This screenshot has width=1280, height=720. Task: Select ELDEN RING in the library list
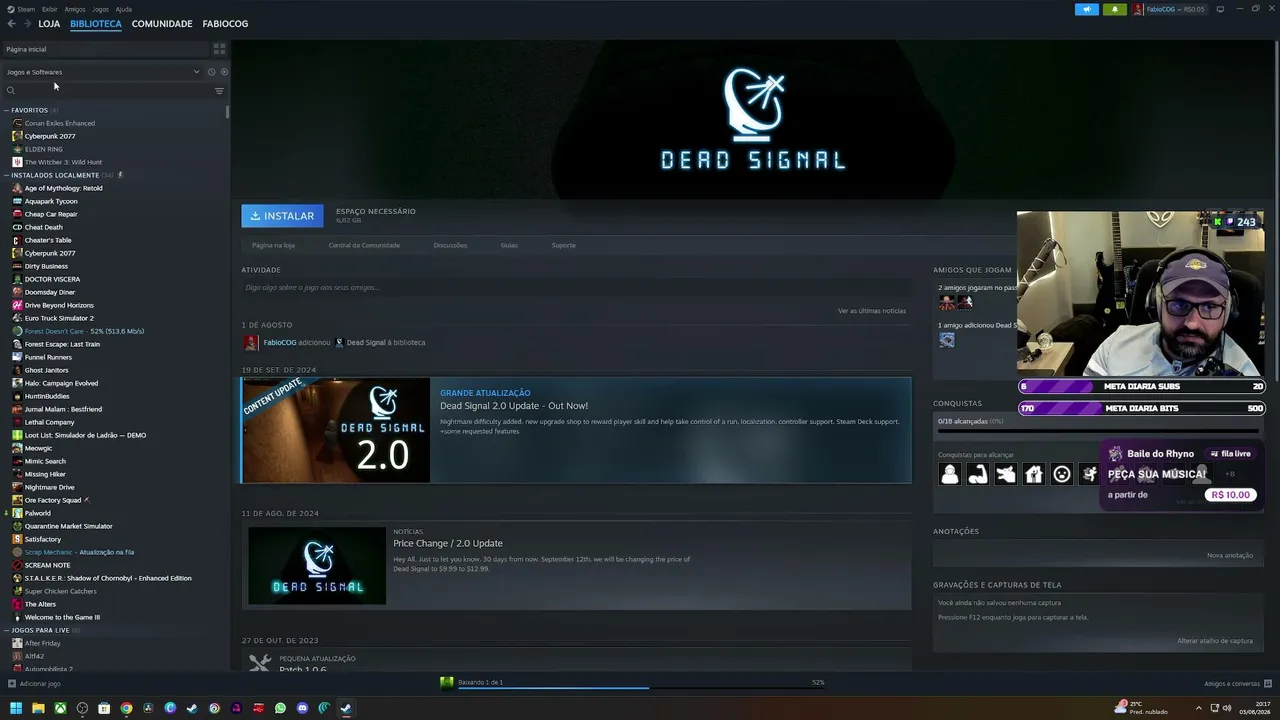[x=43, y=149]
